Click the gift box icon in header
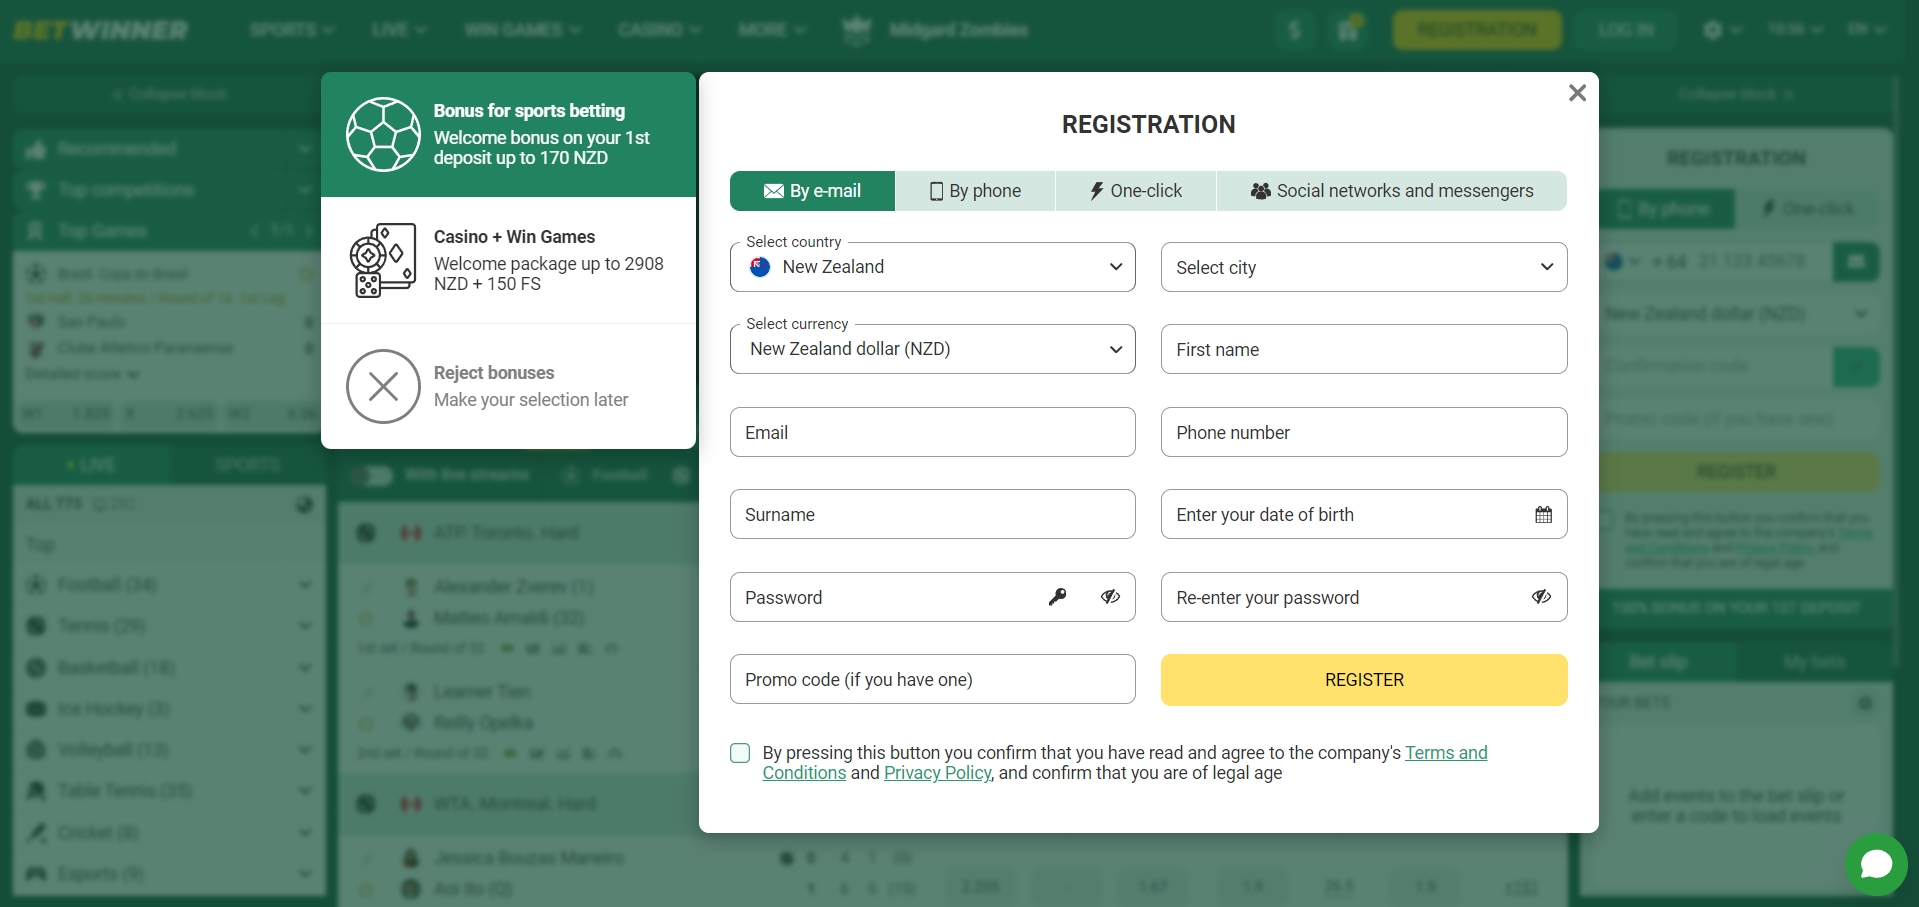Viewport: 1919px width, 907px height. click(1348, 30)
